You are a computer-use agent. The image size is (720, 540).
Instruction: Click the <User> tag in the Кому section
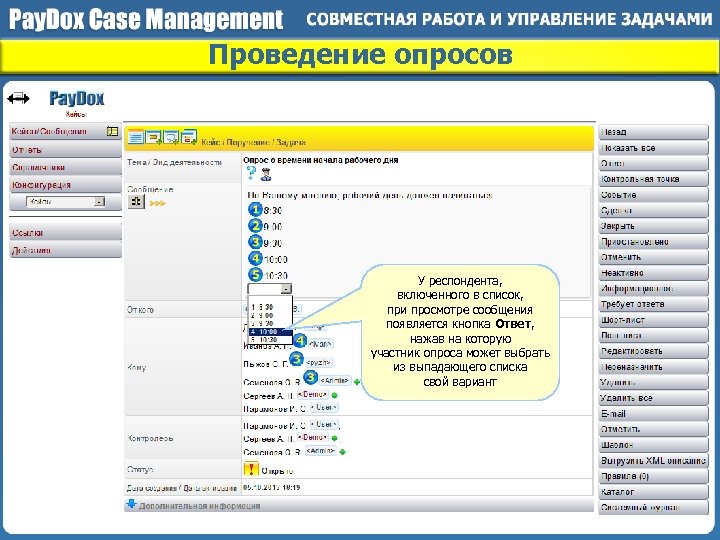[x=324, y=407]
